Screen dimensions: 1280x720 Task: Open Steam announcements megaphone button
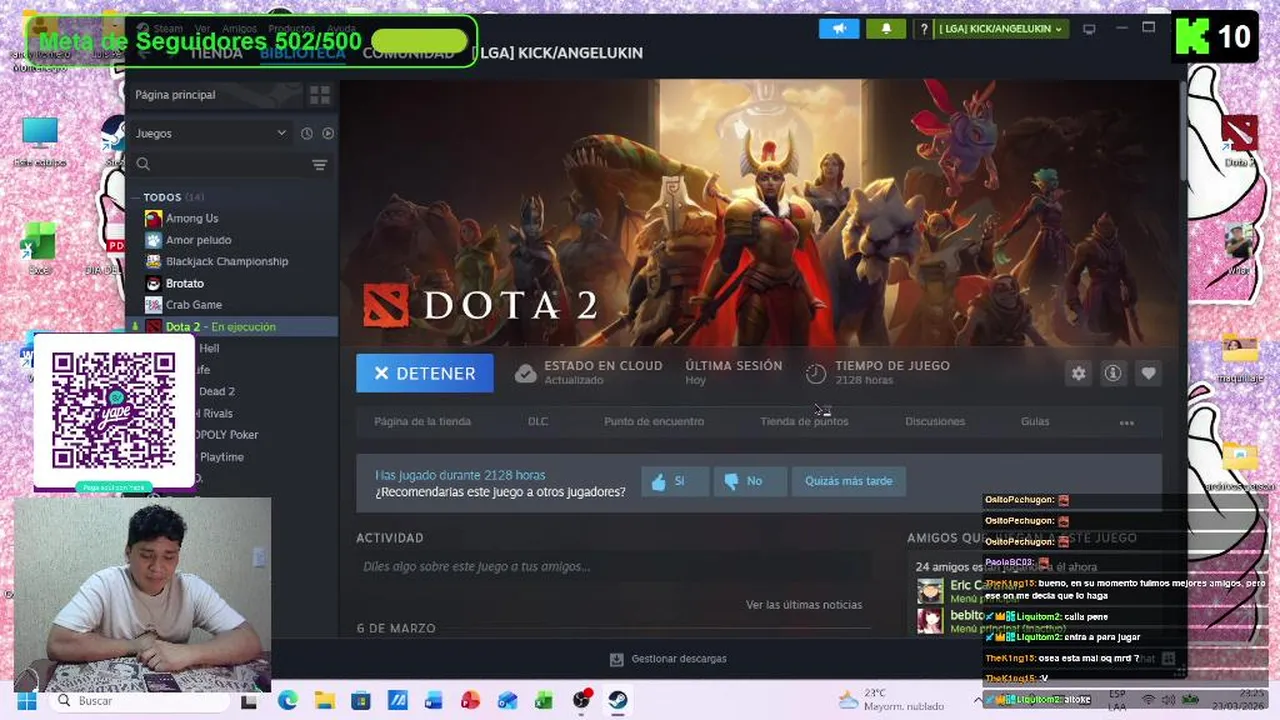tap(839, 29)
